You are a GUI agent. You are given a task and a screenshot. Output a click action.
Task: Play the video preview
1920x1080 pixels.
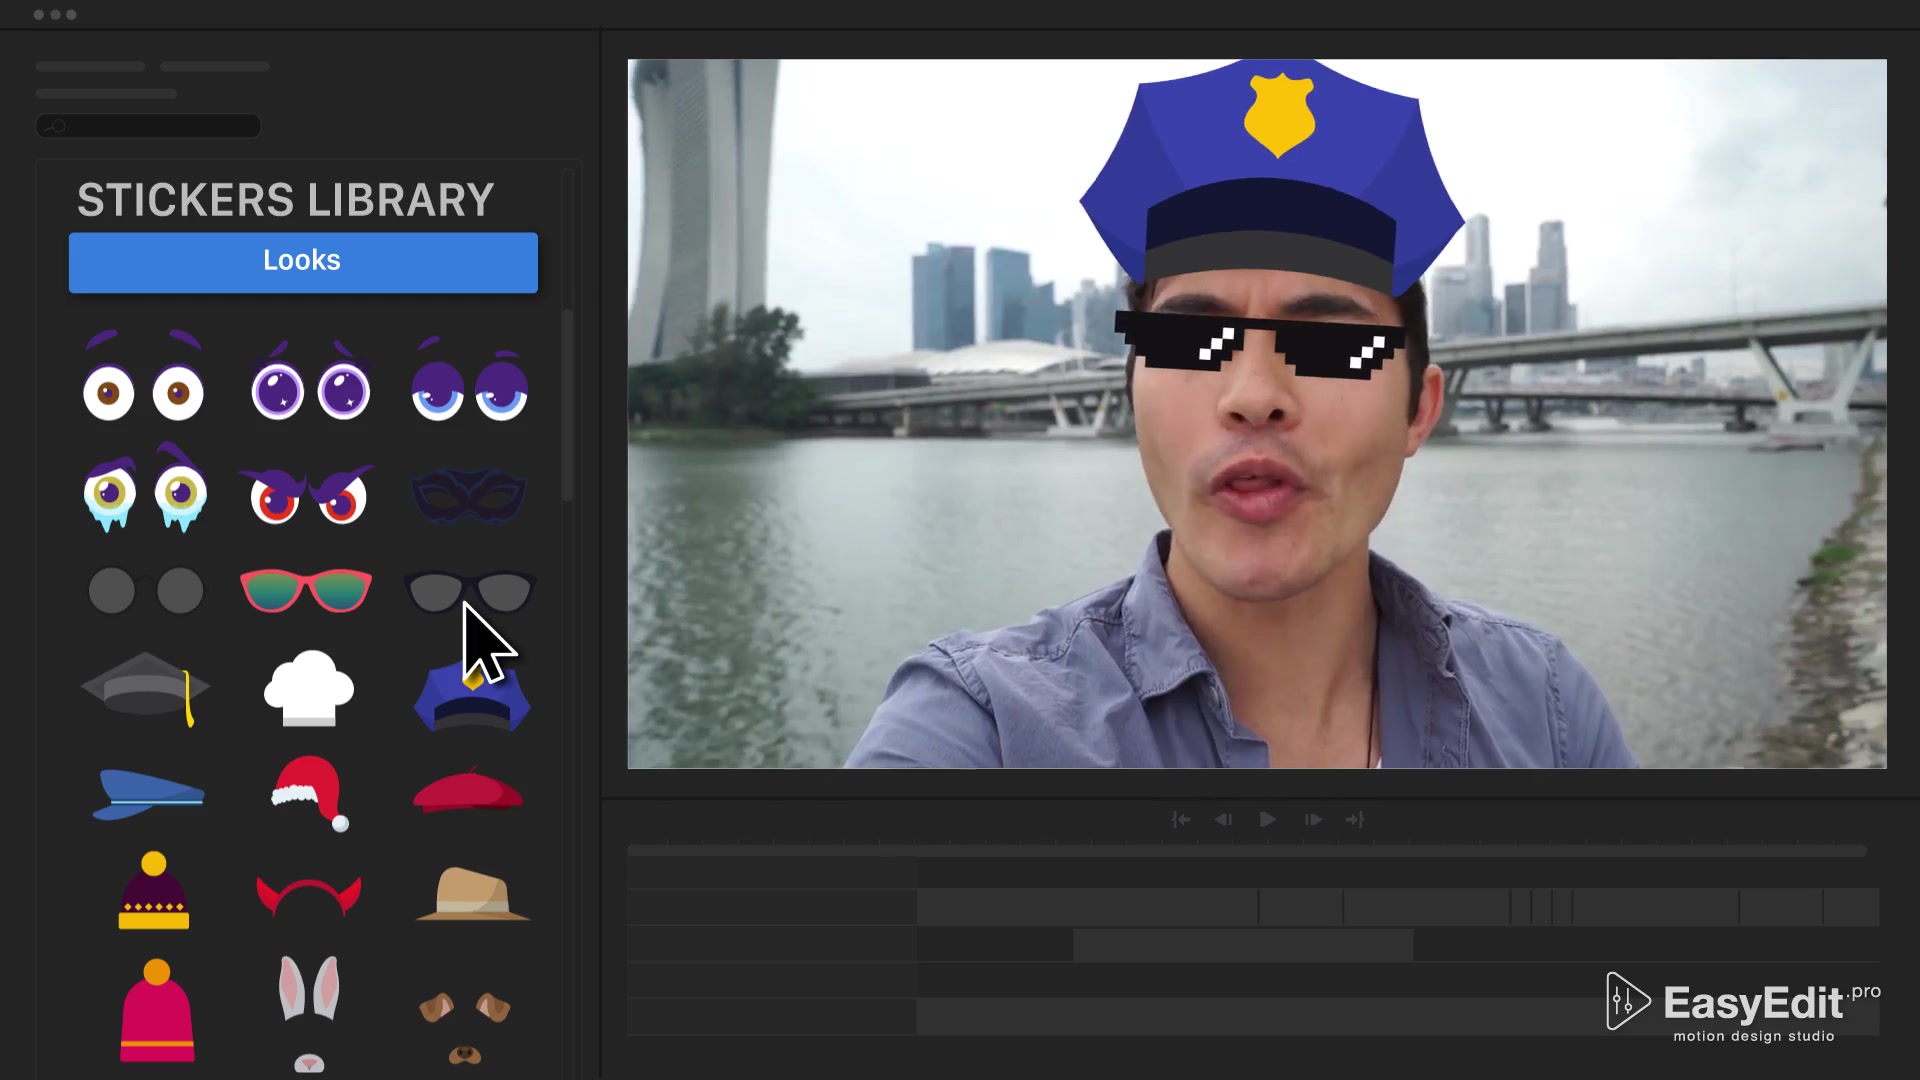(1267, 820)
